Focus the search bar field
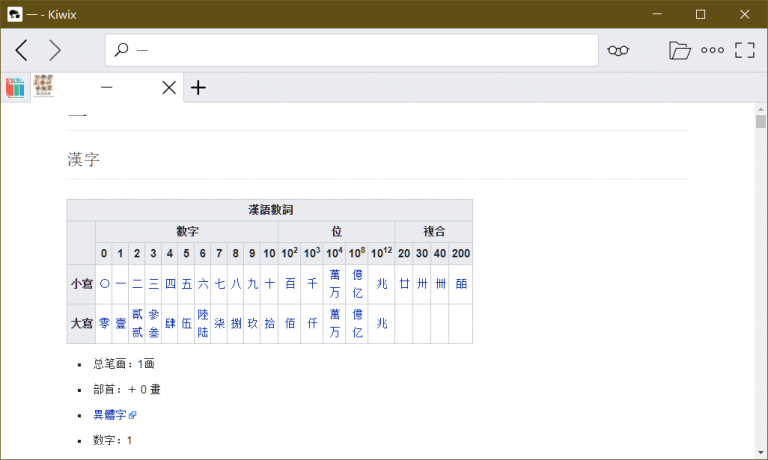Screen dimensions: 768x460 coord(352,50)
